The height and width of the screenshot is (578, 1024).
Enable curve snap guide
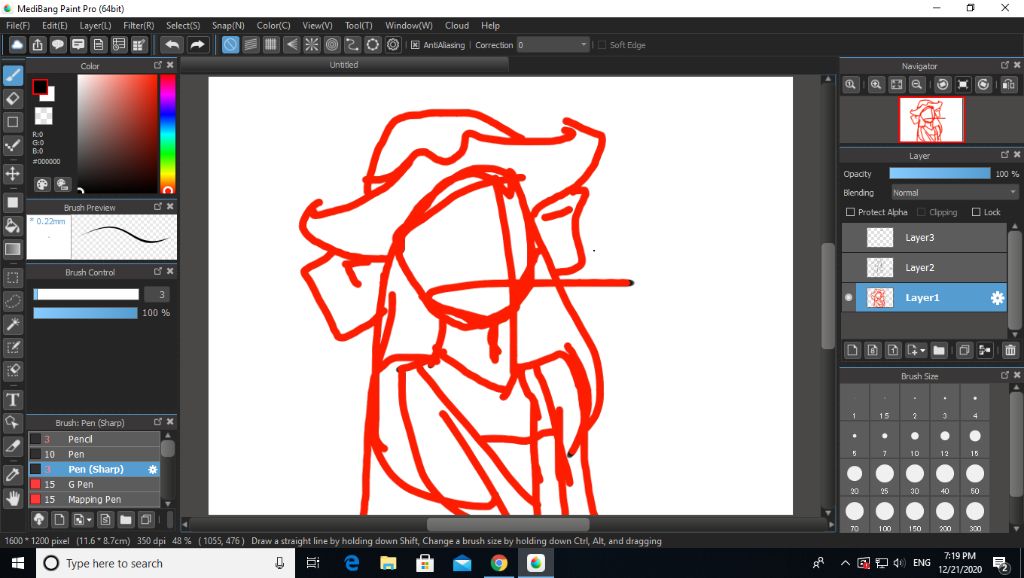click(352, 45)
